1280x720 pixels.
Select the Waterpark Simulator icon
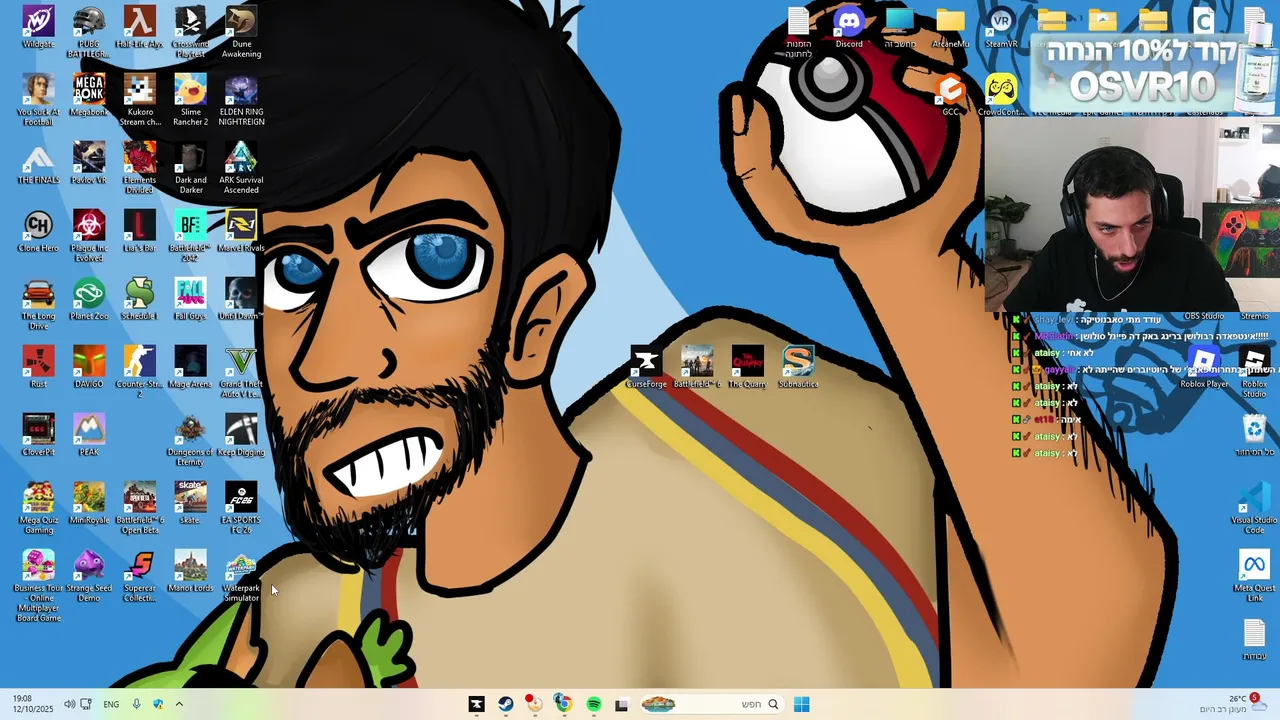[x=241, y=575]
